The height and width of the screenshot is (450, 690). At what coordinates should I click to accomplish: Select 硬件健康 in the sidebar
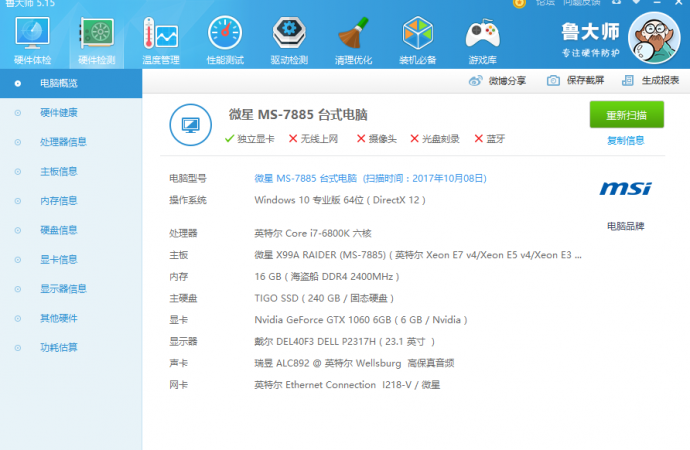coord(58,113)
